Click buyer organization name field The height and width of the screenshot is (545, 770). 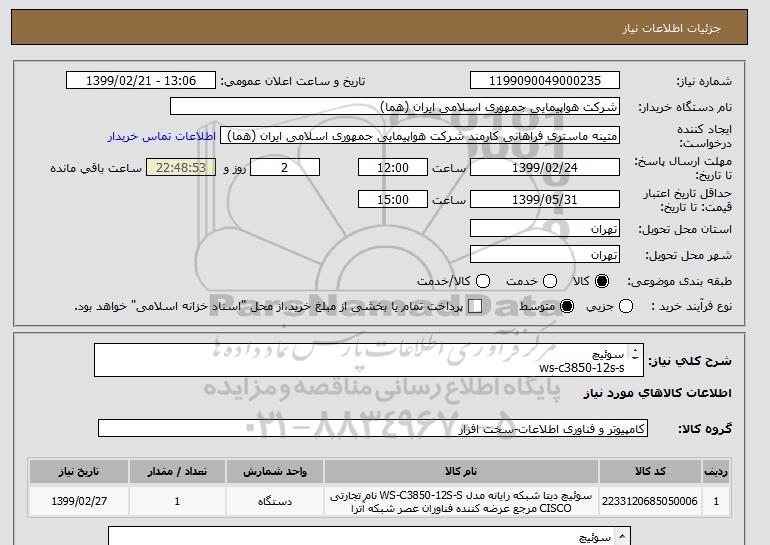395,107
